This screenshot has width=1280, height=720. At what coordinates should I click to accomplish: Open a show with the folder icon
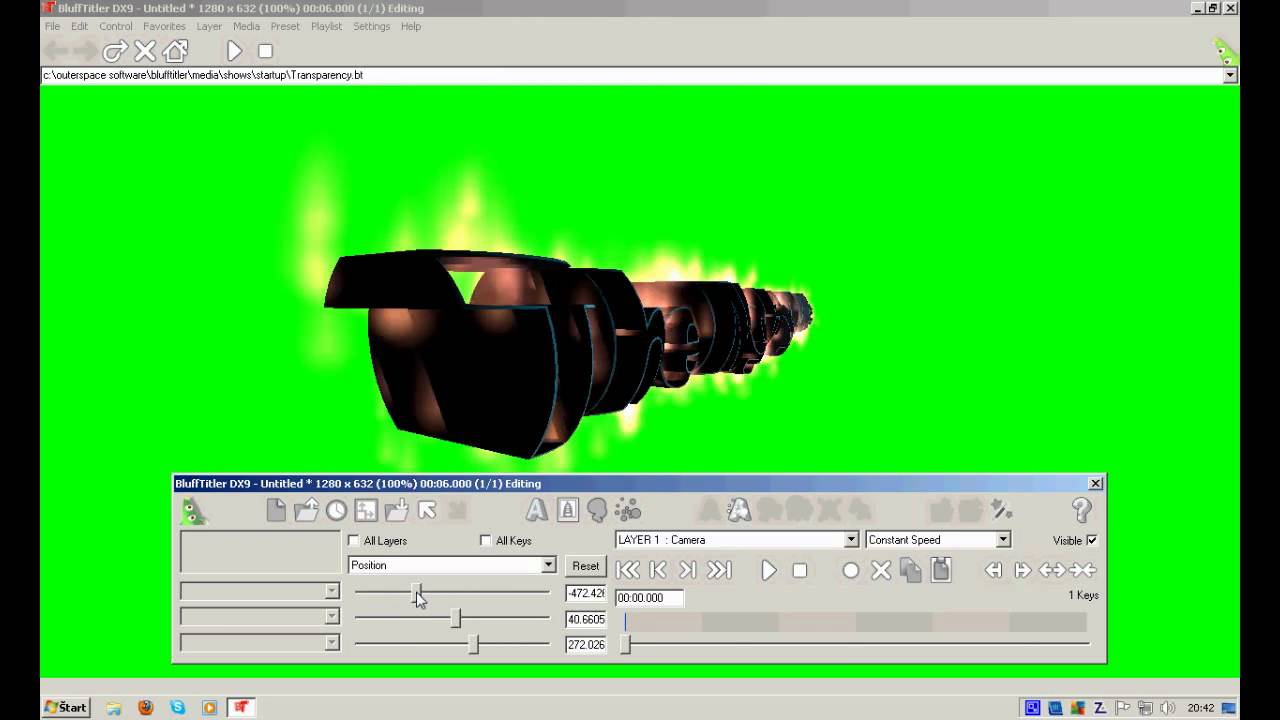(x=306, y=510)
